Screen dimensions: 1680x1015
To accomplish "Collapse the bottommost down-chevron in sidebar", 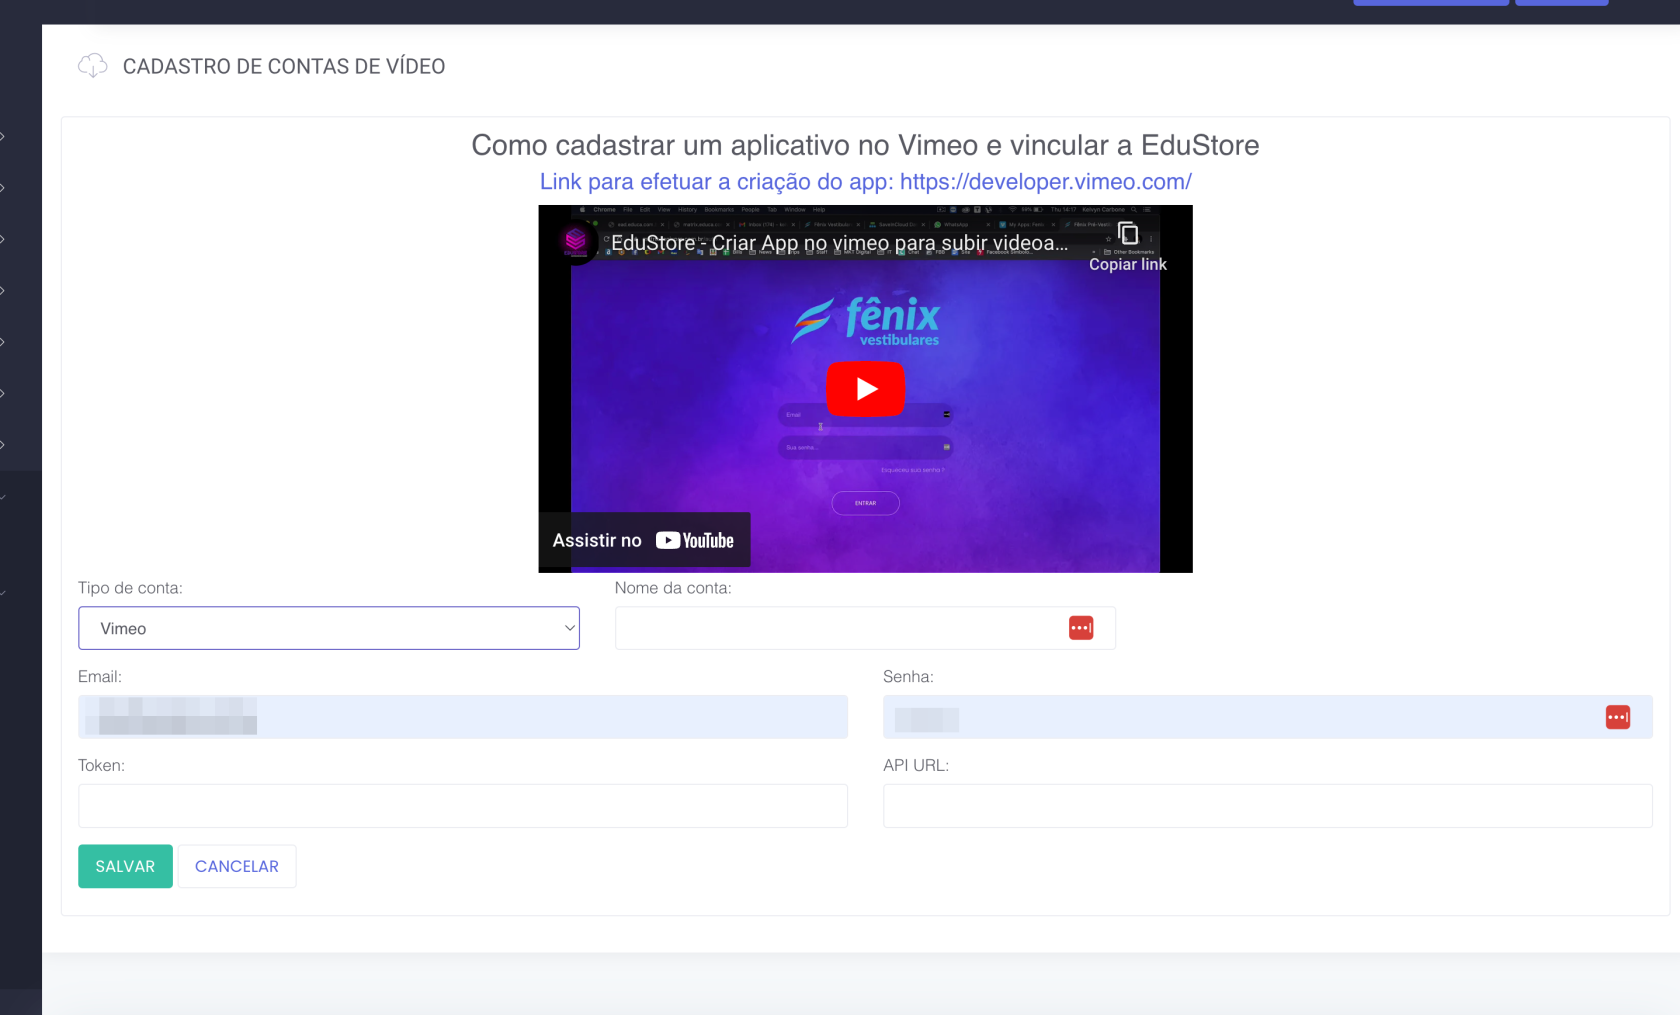I will click(4, 592).
